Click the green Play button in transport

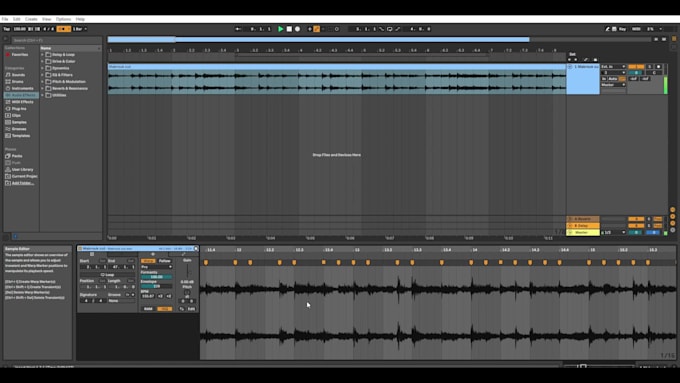pyautogui.click(x=281, y=29)
